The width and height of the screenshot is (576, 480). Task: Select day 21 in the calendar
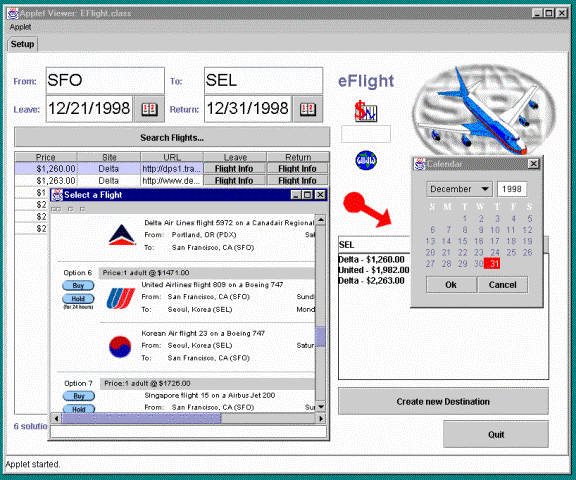[x=446, y=252]
